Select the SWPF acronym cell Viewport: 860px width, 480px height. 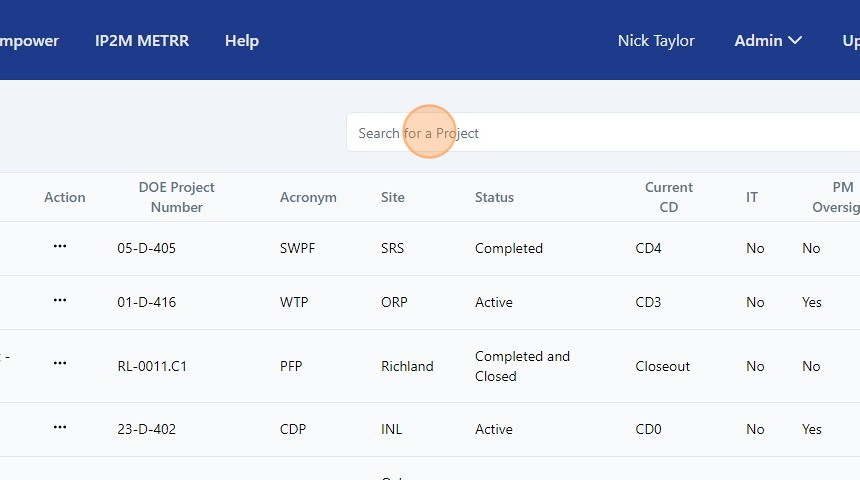(297, 248)
